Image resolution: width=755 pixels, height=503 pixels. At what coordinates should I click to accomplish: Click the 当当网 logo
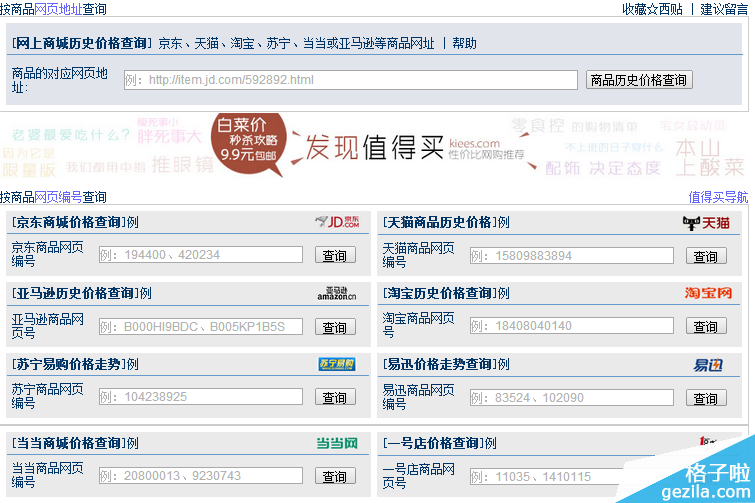click(x=337, y=443)
